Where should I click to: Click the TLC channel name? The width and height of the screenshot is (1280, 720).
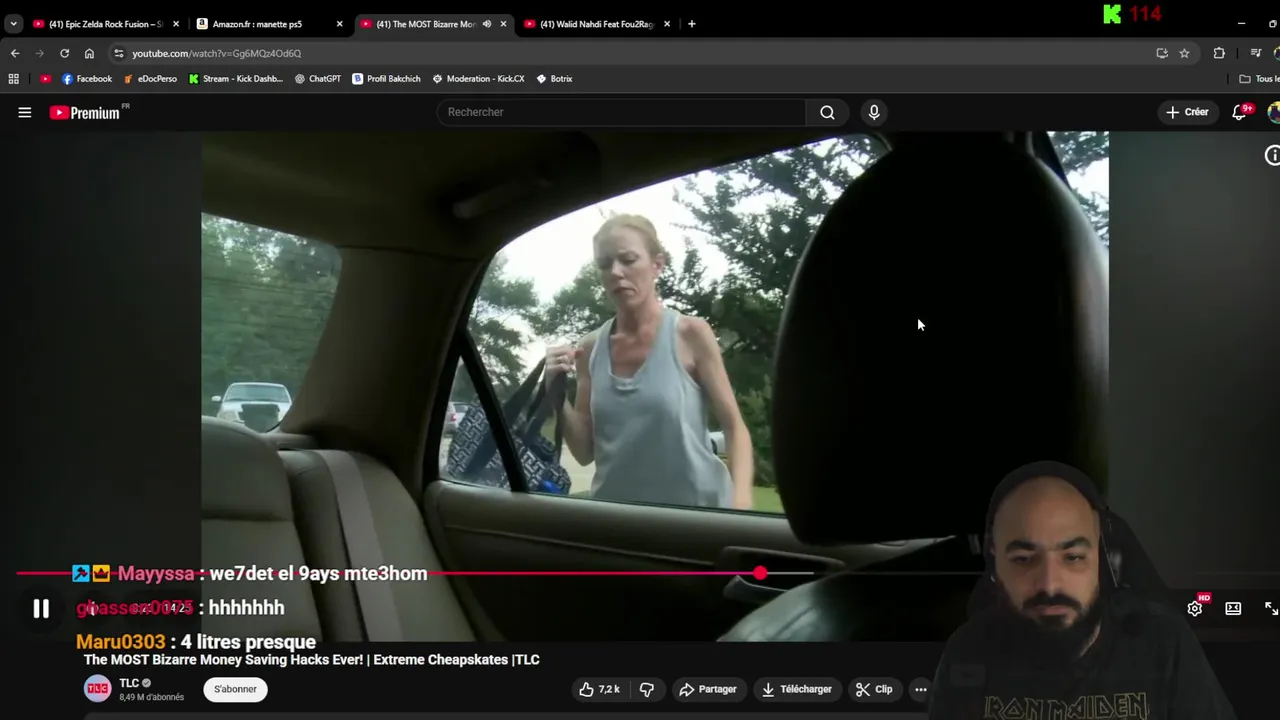(129, 683)
